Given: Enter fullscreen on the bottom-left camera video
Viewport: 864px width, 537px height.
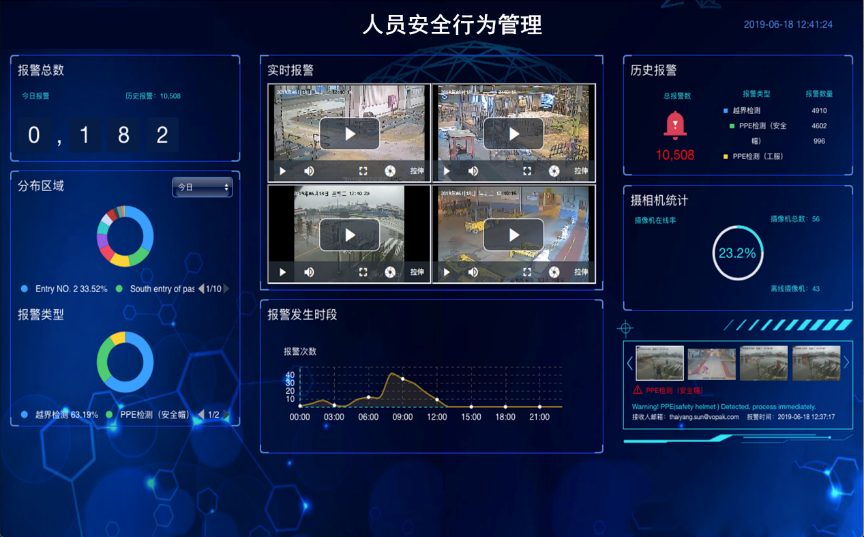Looking at the screenshot, I should click(x=362, y=271).
